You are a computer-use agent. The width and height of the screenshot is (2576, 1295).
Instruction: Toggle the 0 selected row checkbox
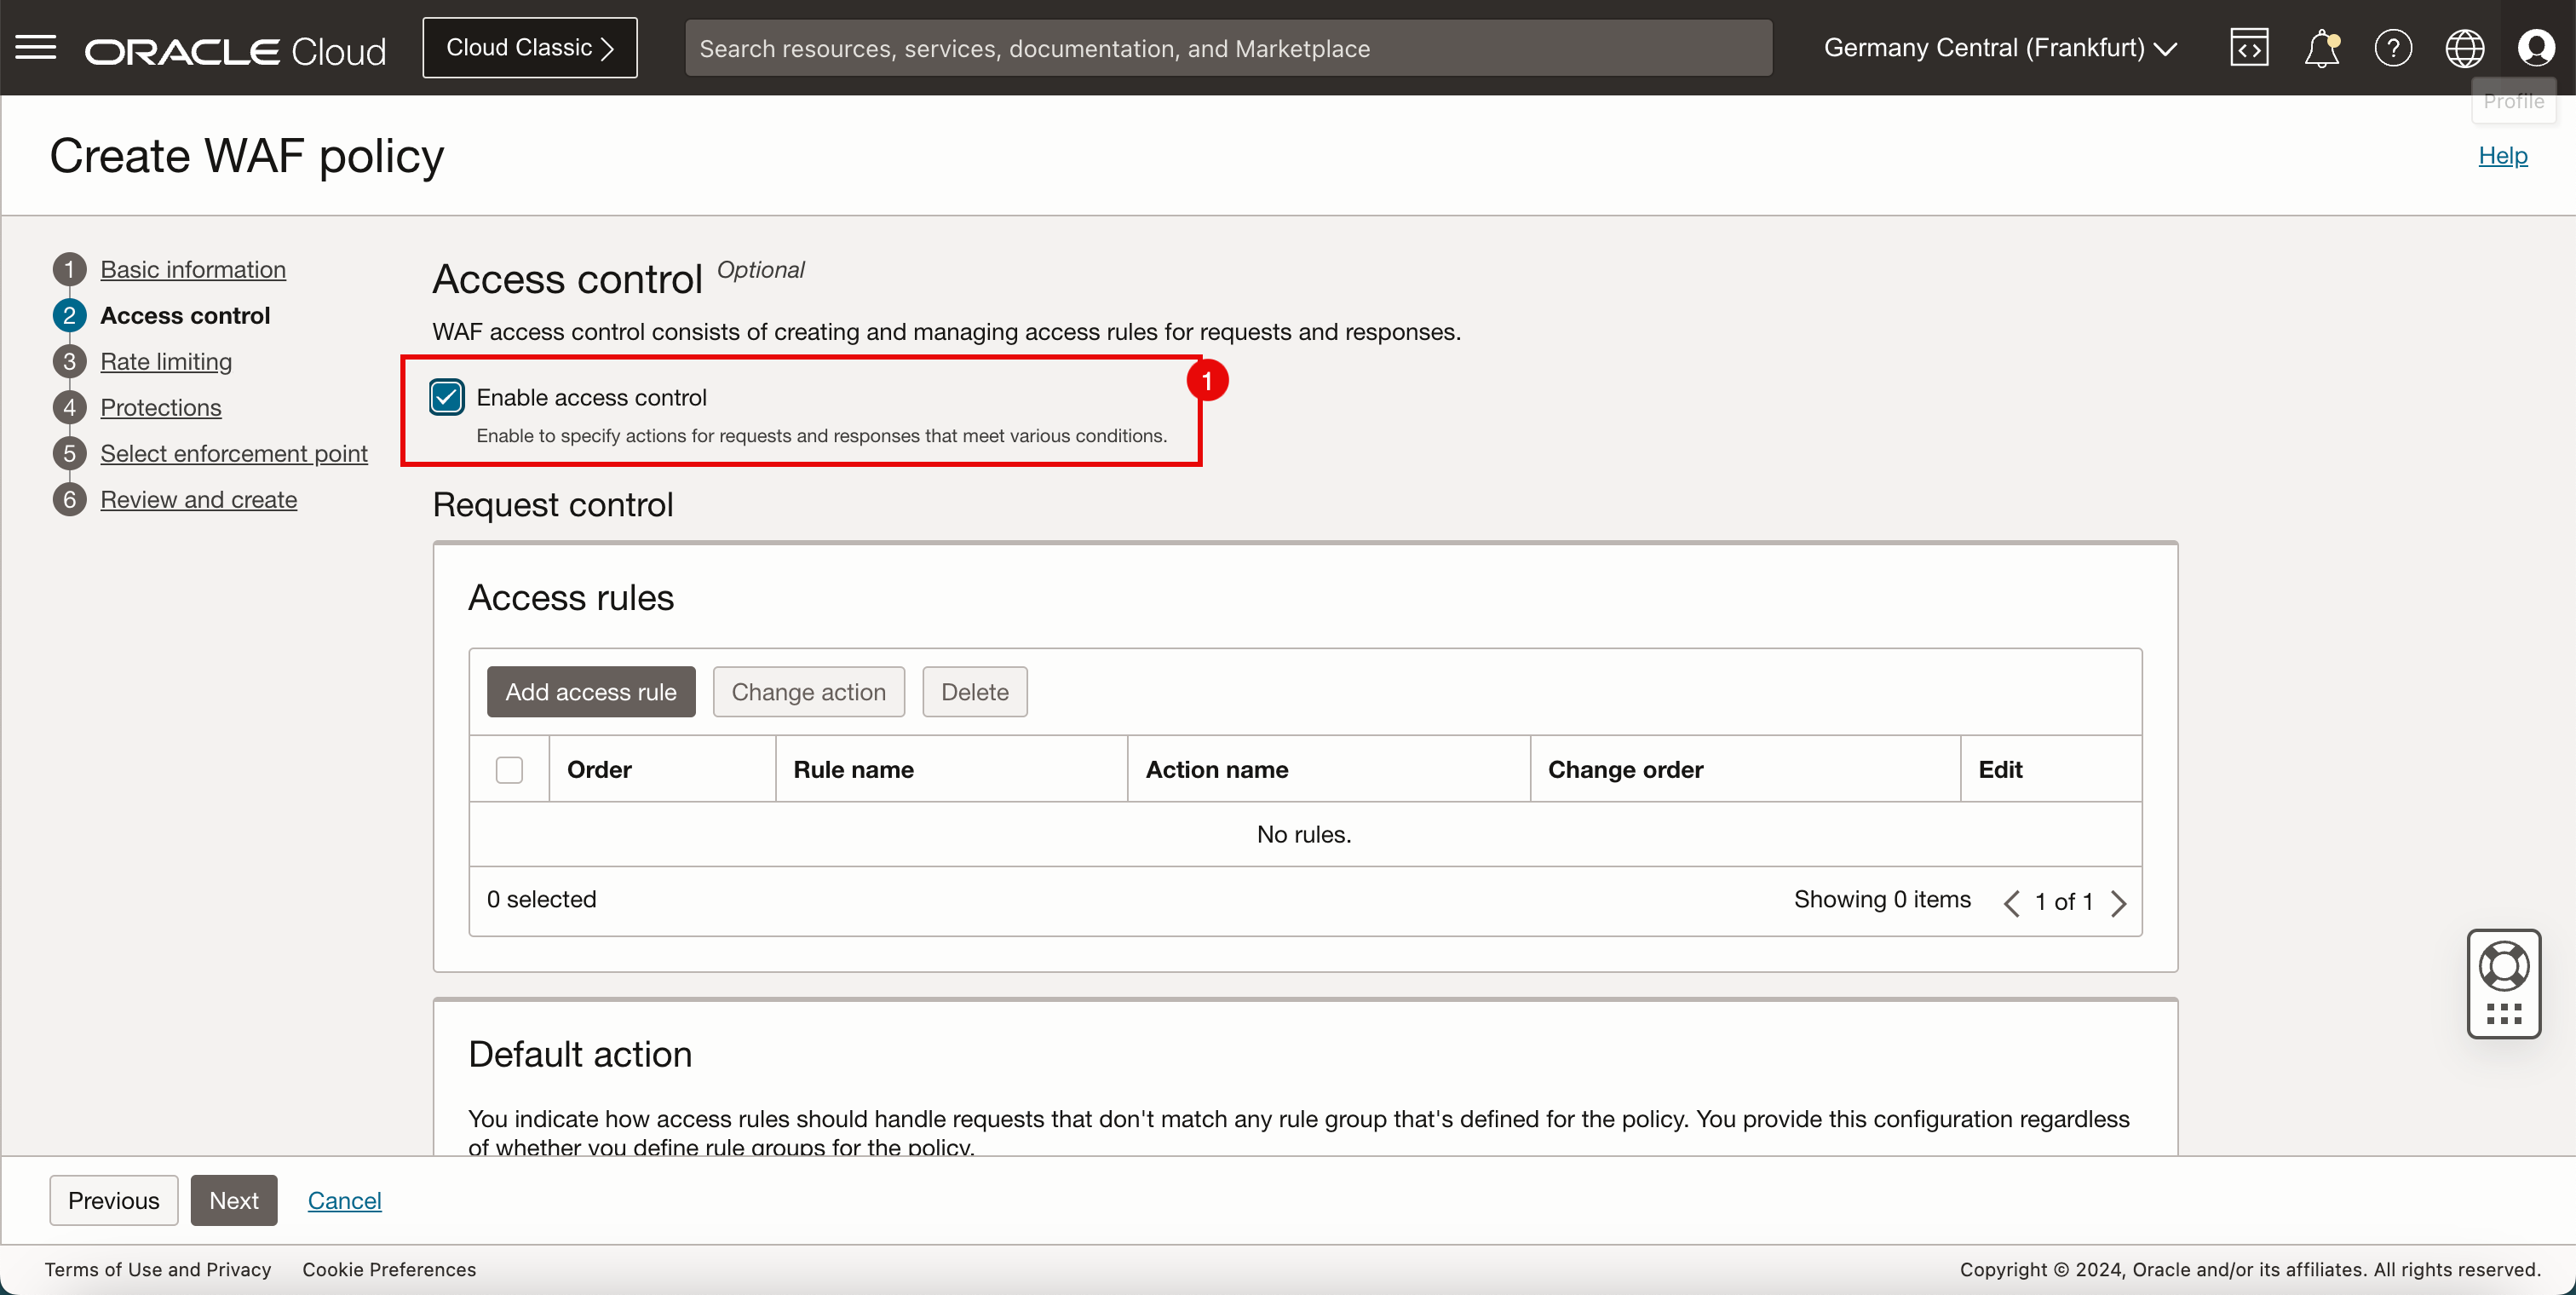pyautogui.click(x=509, y=769)
